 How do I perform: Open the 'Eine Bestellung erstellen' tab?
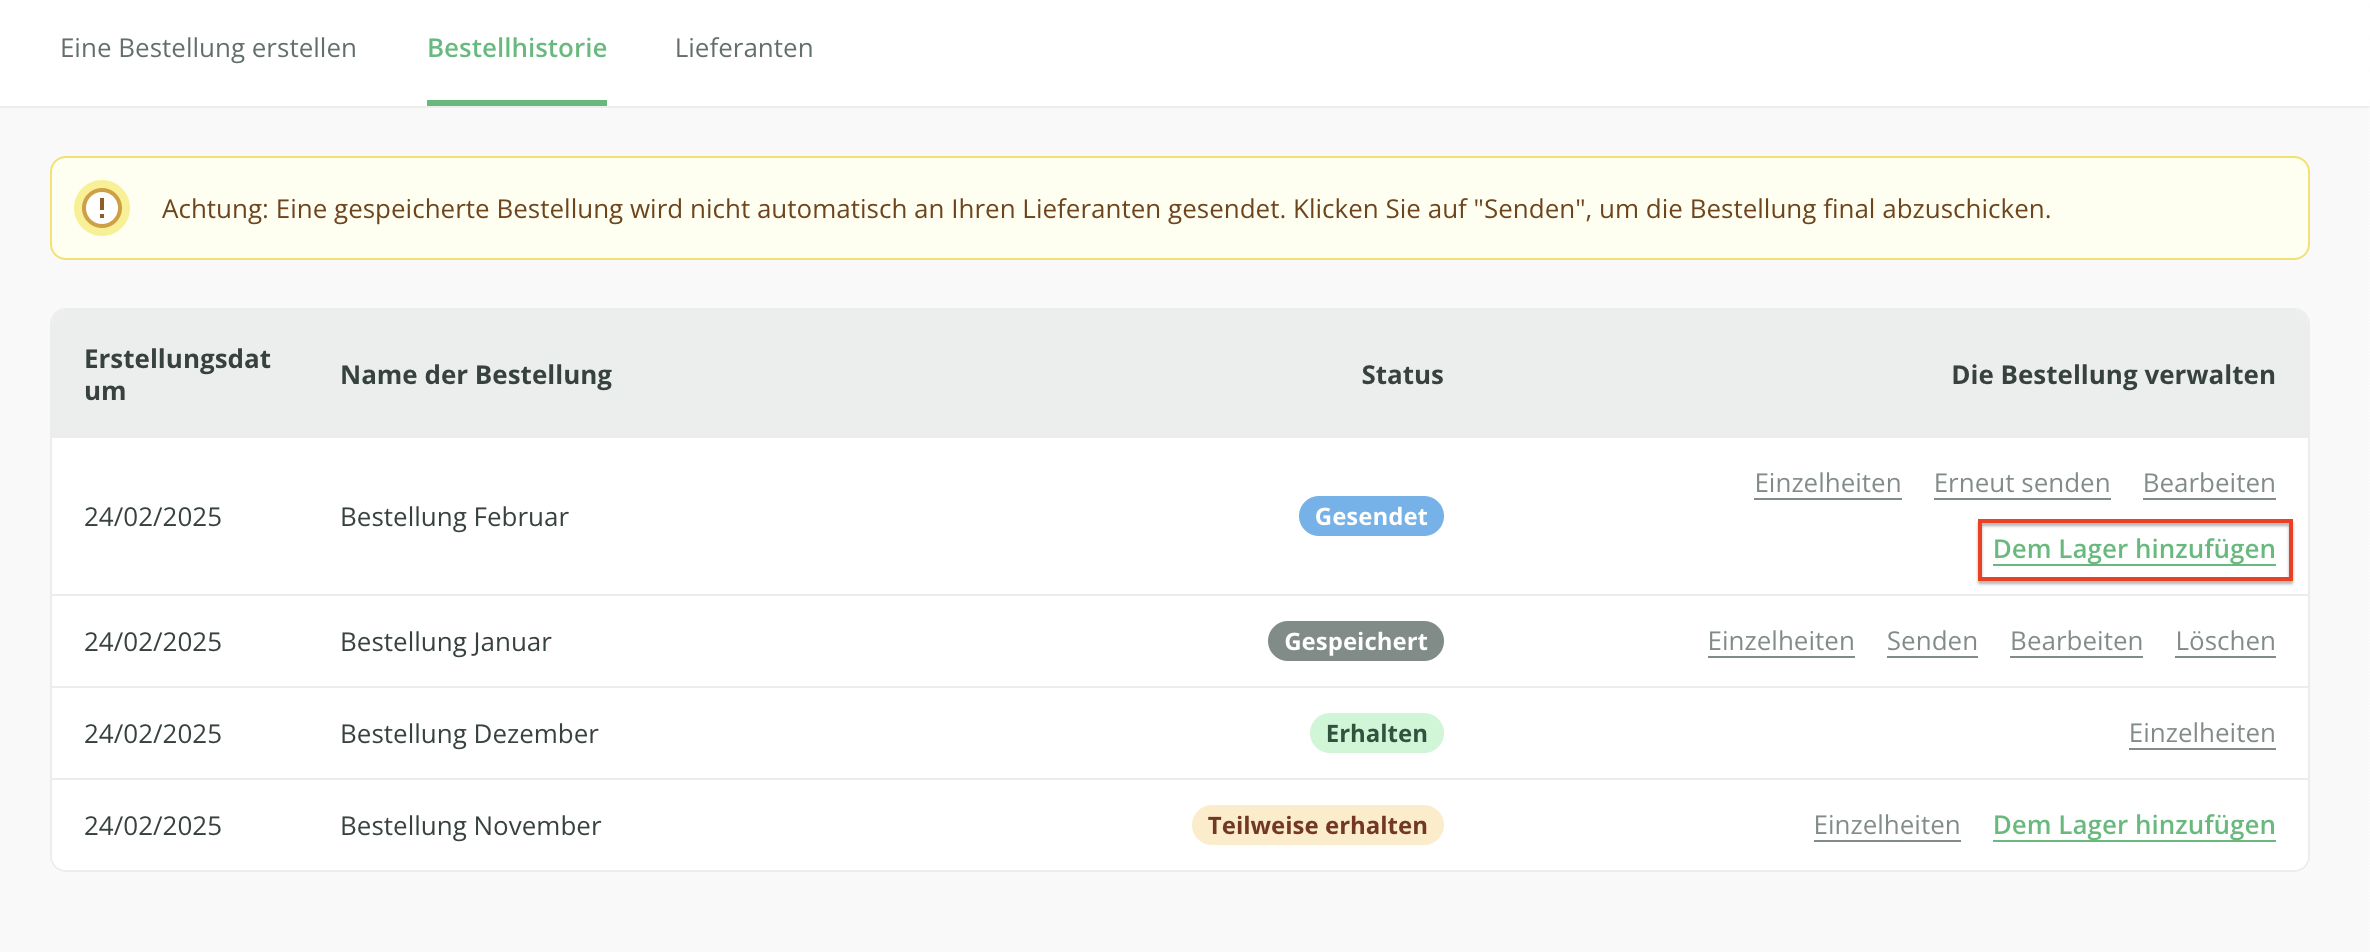[x=208, y=48]
